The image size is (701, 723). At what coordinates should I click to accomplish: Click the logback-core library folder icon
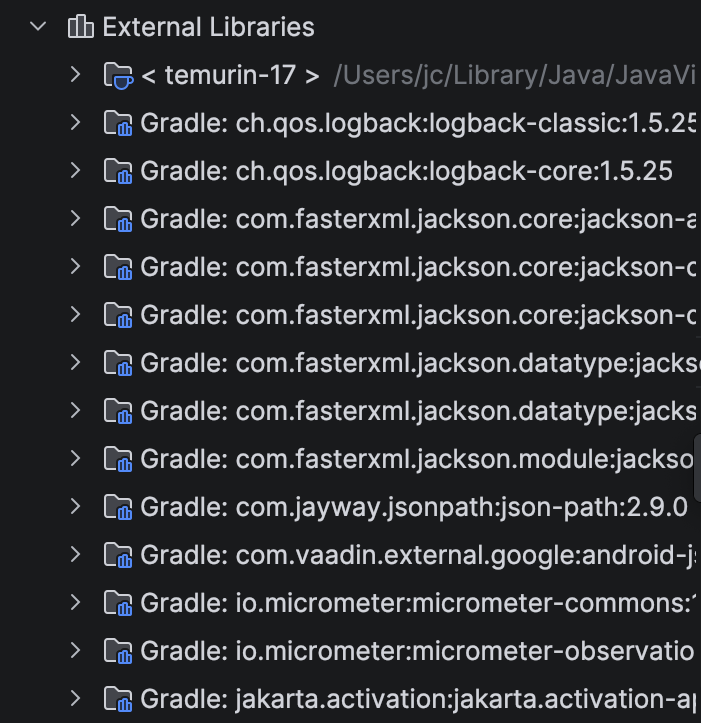(118, 172)
